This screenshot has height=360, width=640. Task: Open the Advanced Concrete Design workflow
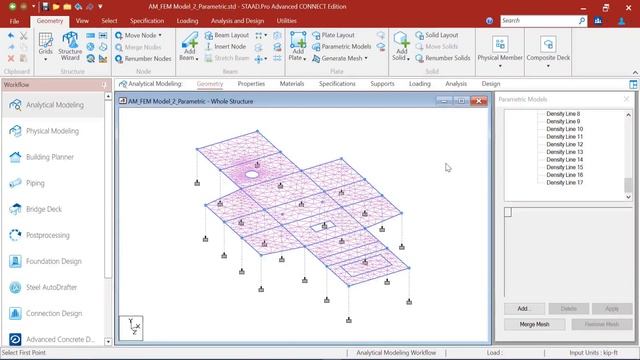(x=53, y=339)
